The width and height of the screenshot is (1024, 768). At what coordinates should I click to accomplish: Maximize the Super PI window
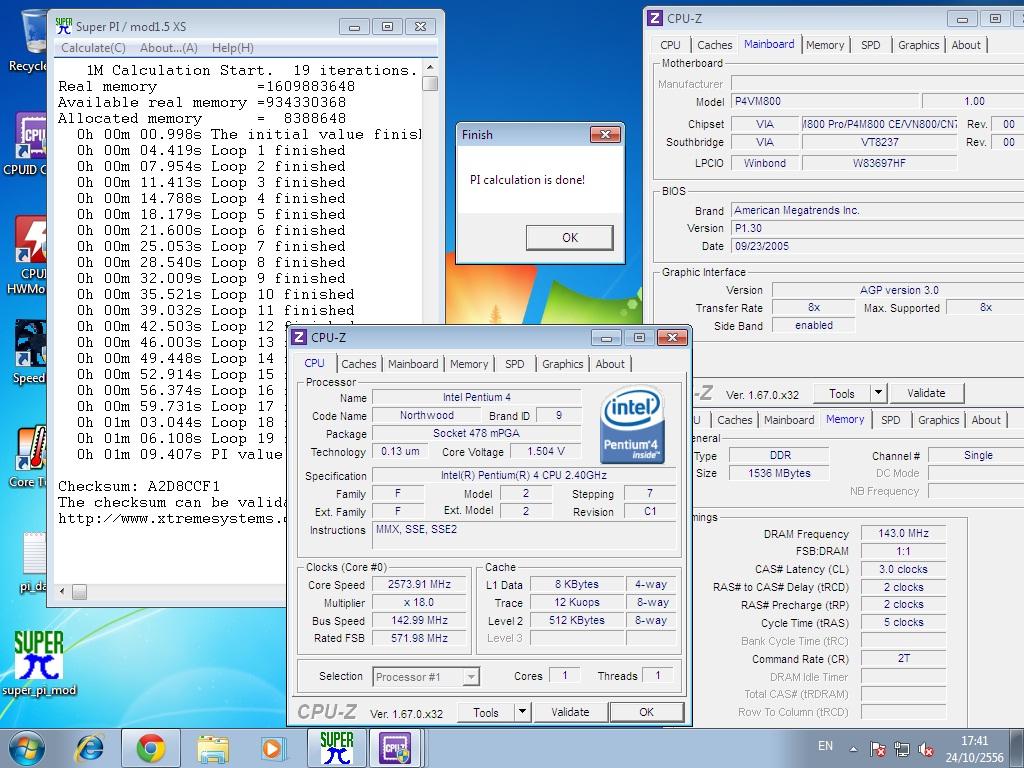click(387, 27)
